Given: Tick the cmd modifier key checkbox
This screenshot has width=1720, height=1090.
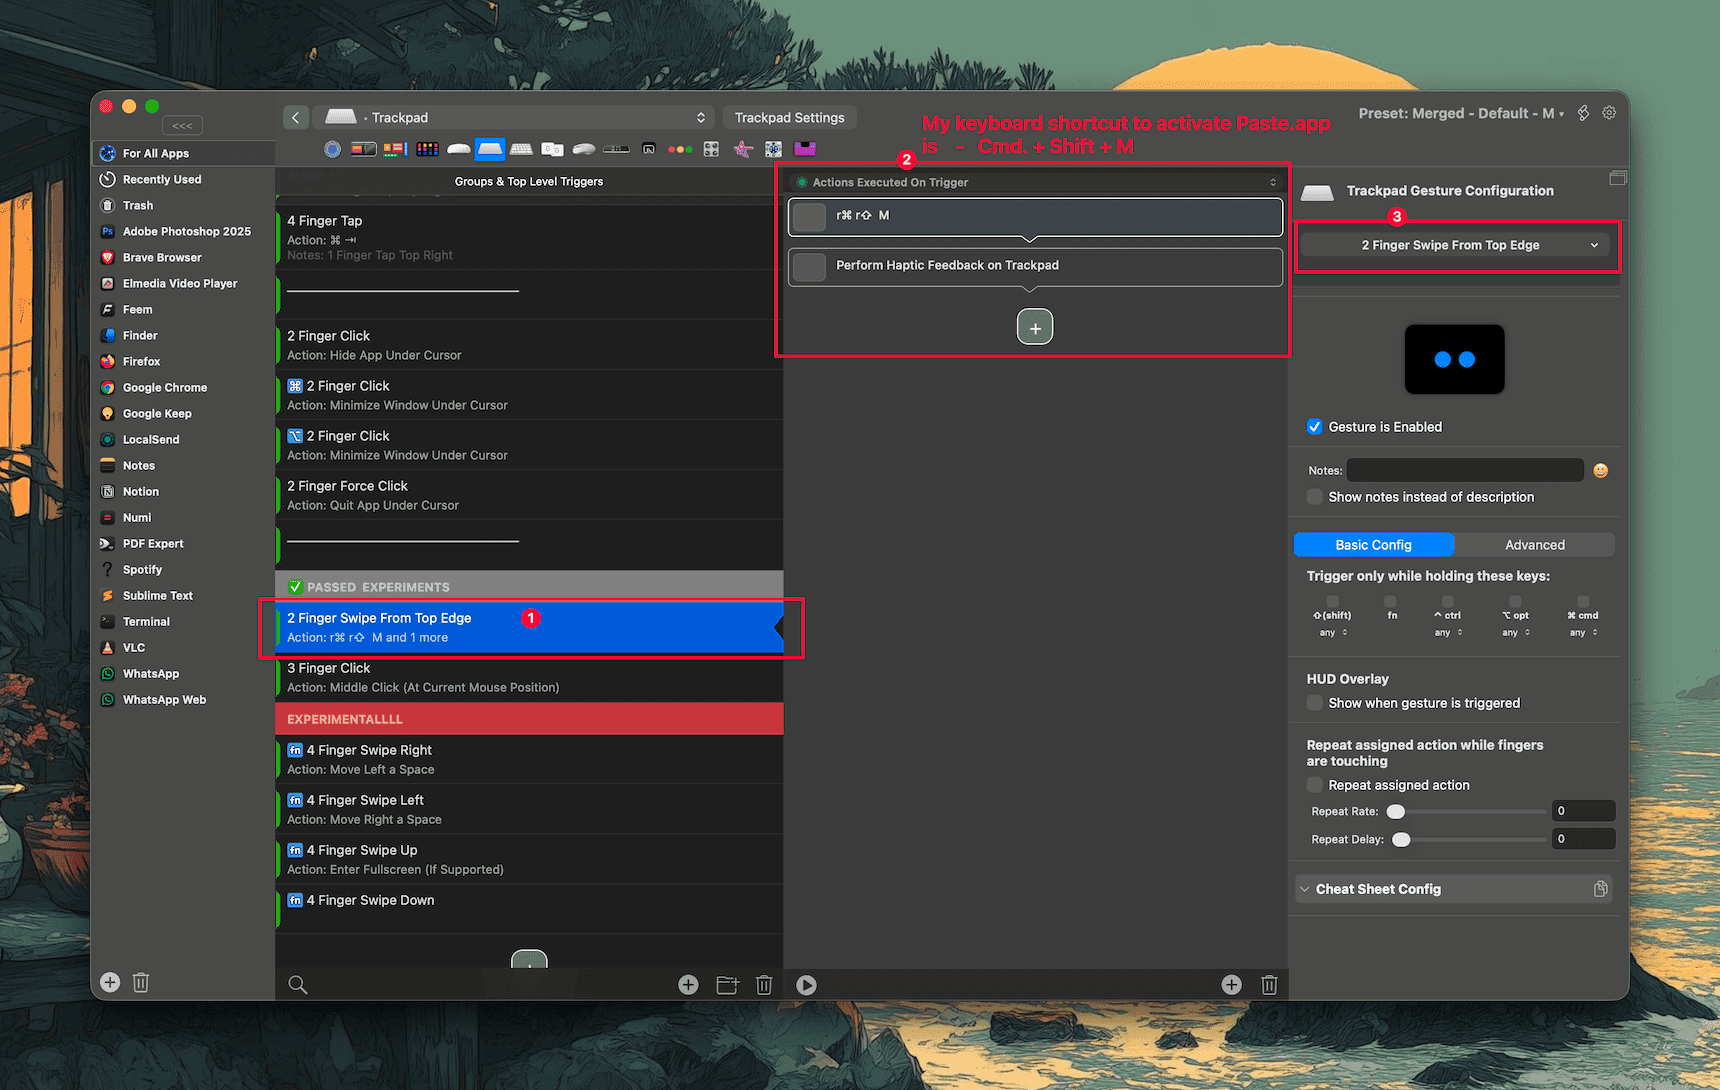Looking at the screenshot, I should [x=1583, y=601].
